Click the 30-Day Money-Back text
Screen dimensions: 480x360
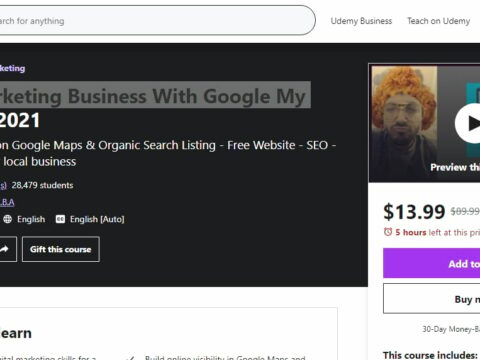point(451,329)
